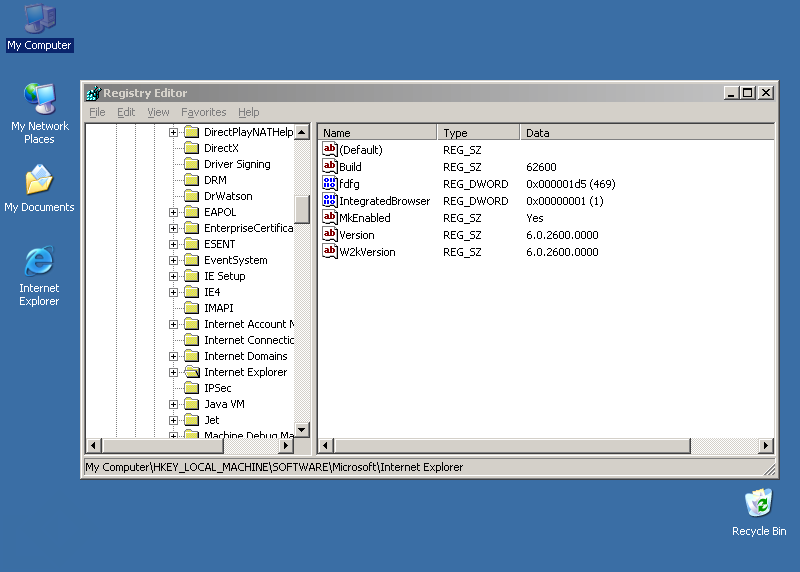
Task: Expand the Internet Explorer key
Action: point(173,372)
